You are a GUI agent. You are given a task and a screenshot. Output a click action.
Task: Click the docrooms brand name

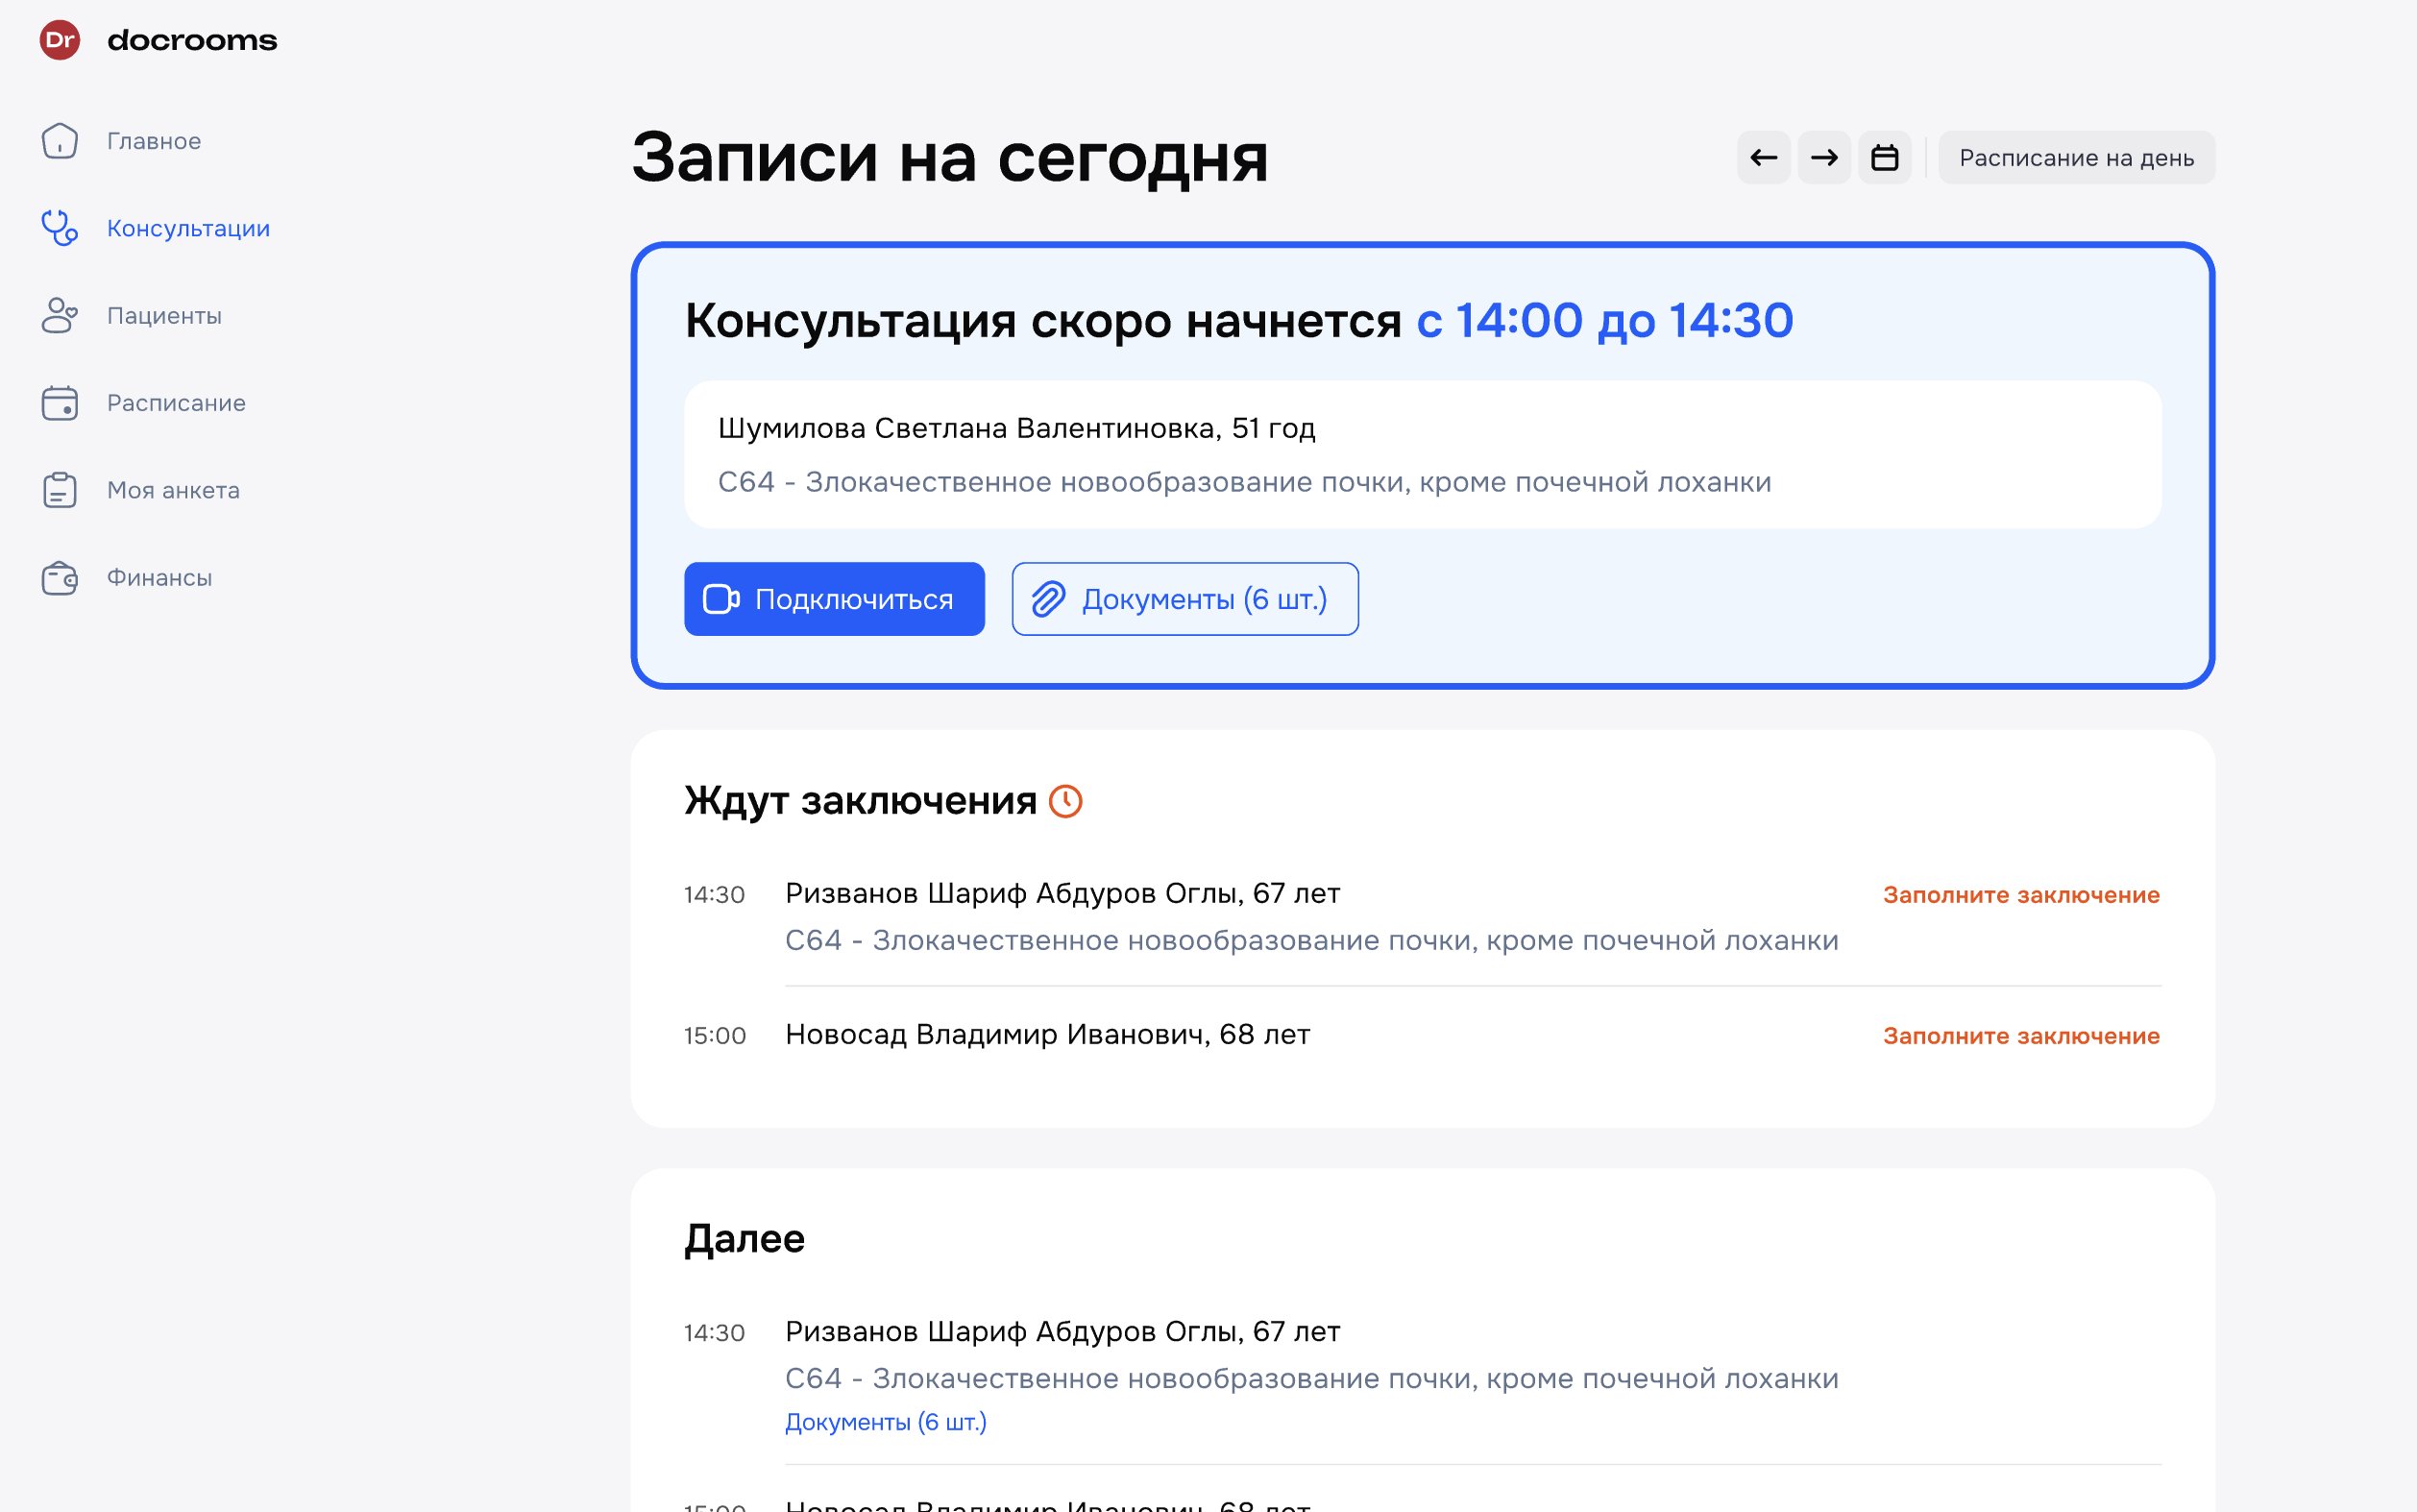click(x=192, y=40)
